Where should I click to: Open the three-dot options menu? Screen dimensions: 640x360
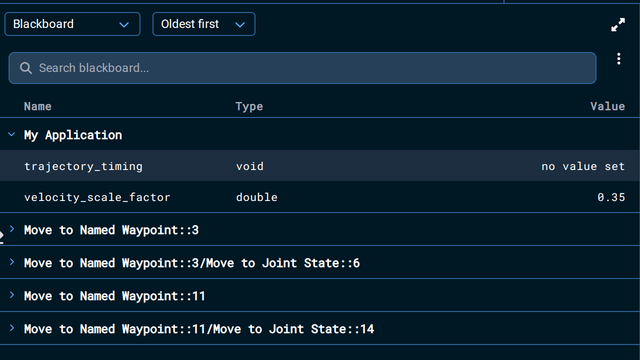pos(619,59)
